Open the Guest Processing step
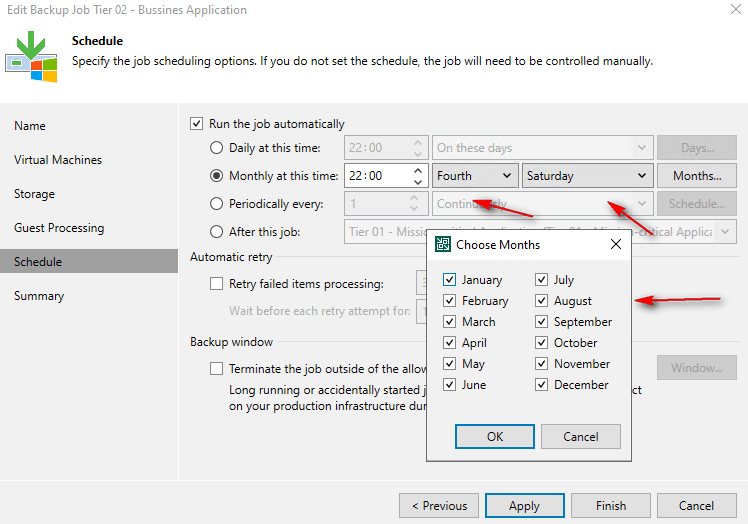Image resolution: width=748 pixels, height=524 pixels. (59, 228)
